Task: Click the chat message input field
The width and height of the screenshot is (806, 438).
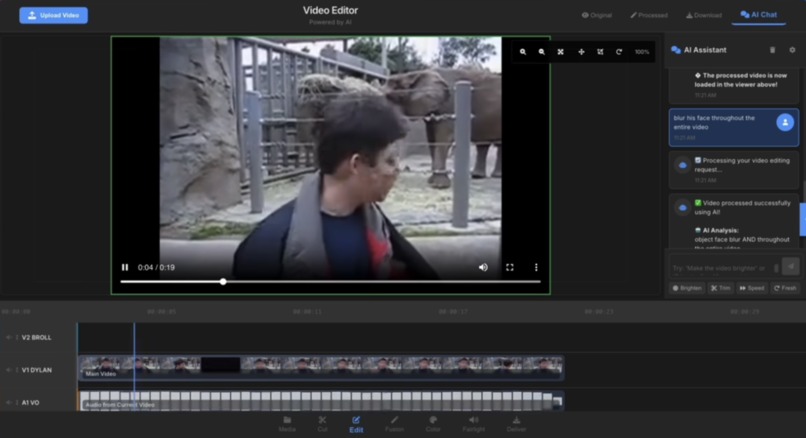Action: pyautogui.click(x=724, y=267)
